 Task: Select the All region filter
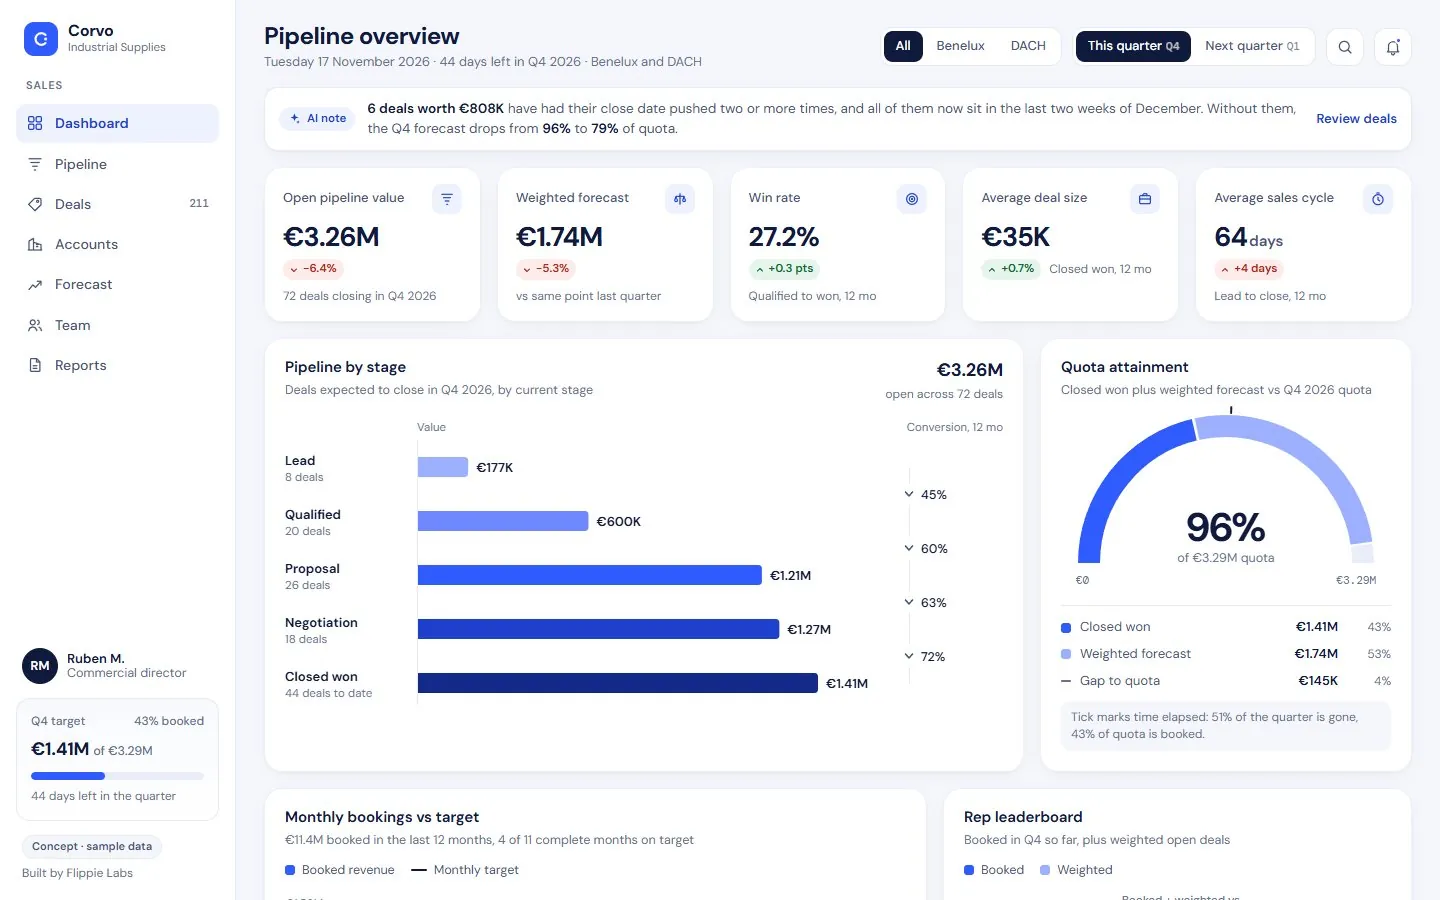[903, 46]
